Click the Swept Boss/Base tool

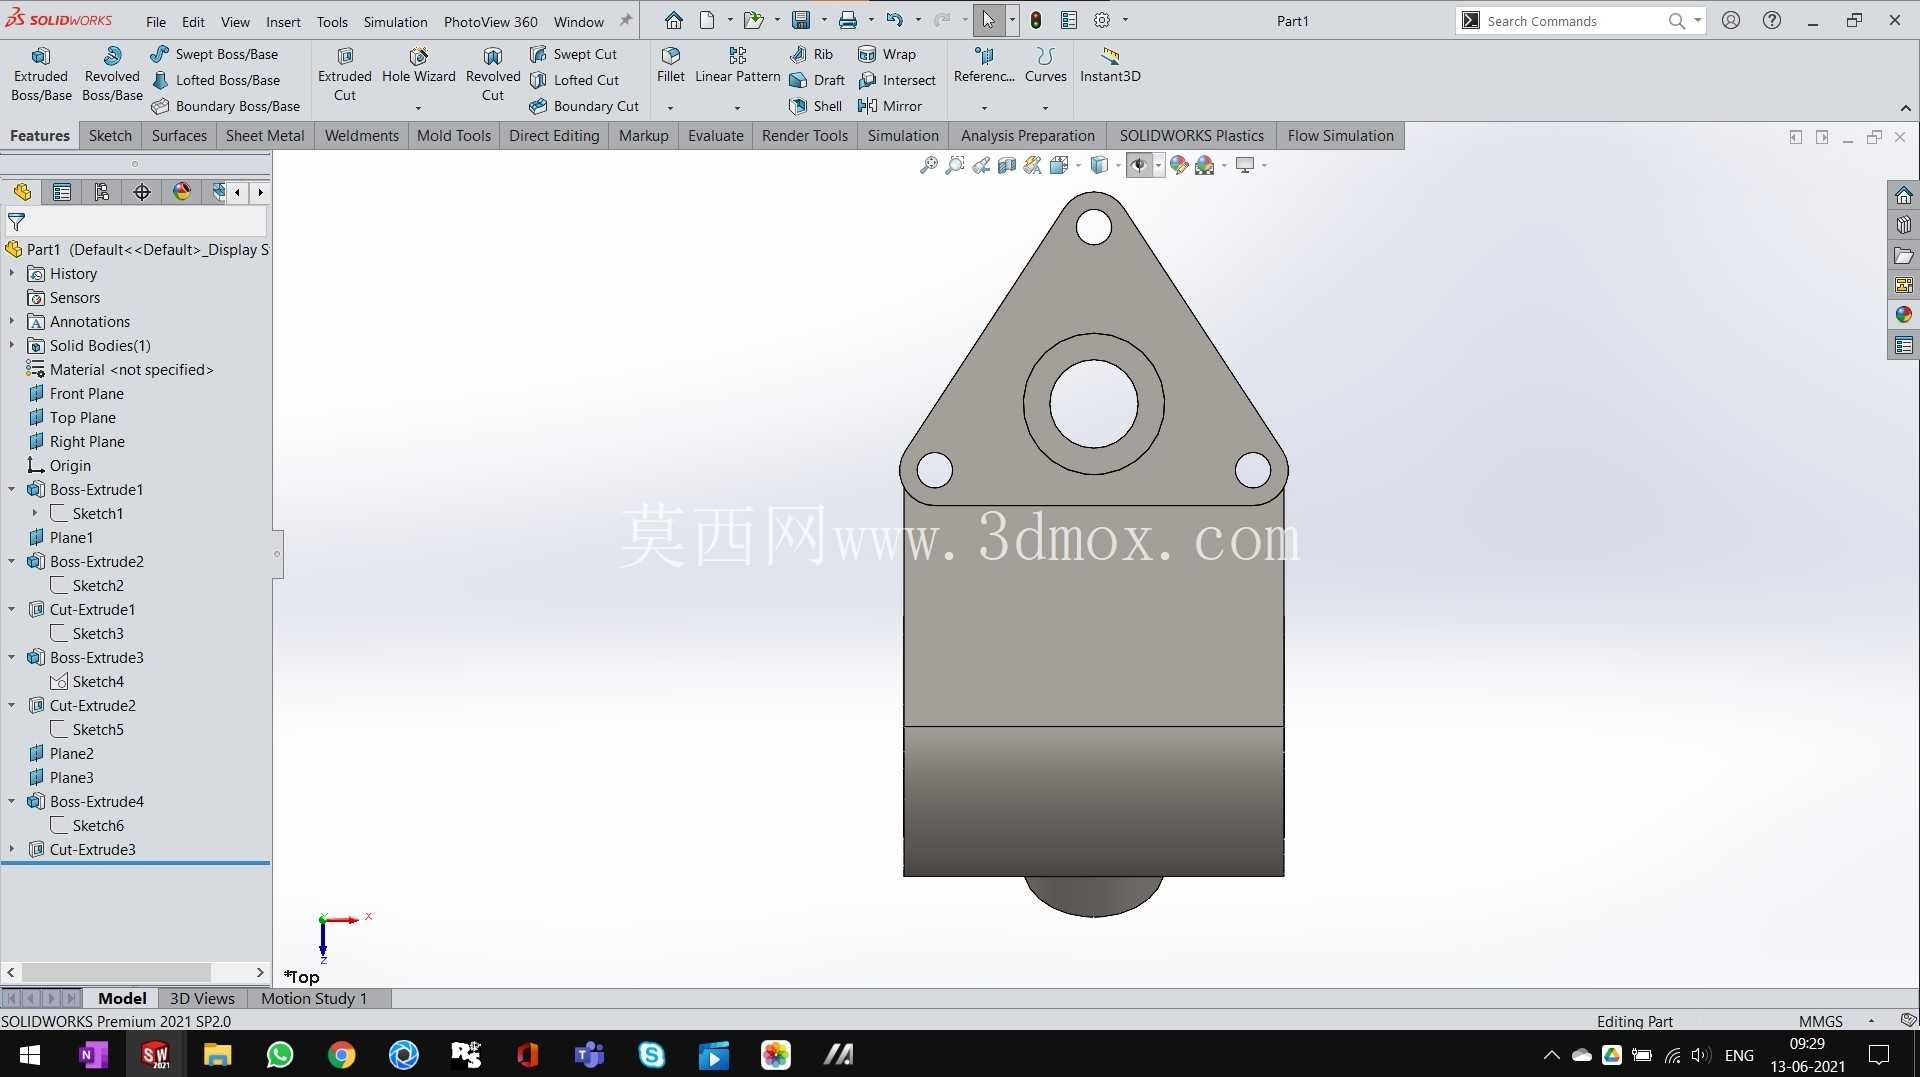click(x=215, y=54)
